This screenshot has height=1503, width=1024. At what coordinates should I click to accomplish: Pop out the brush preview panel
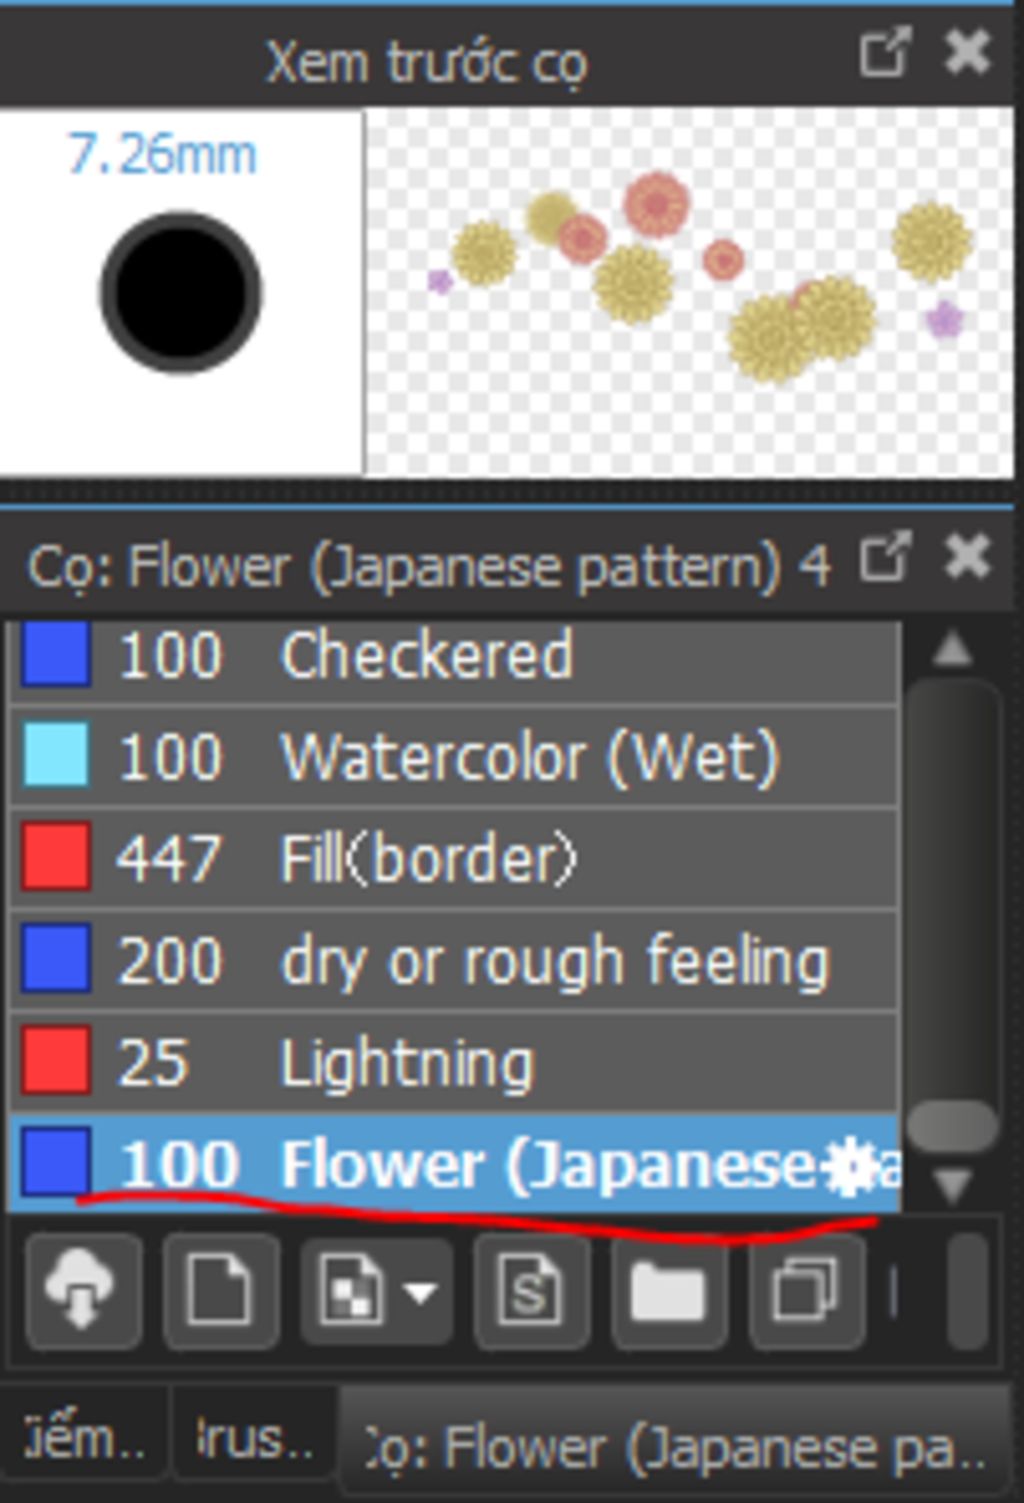885,52
